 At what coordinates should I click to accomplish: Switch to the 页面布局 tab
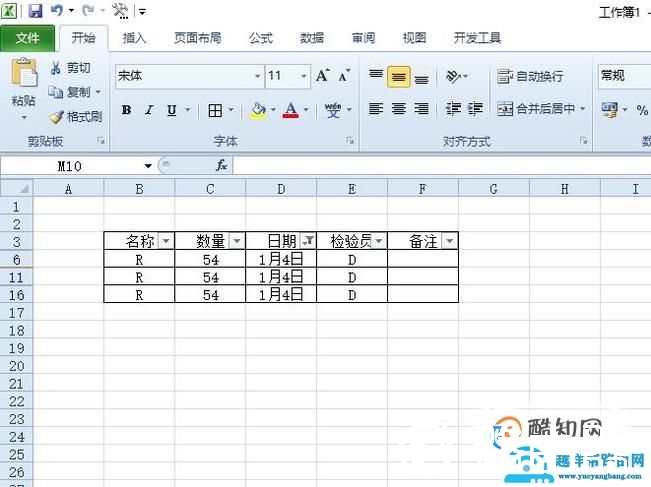(197, 38)
